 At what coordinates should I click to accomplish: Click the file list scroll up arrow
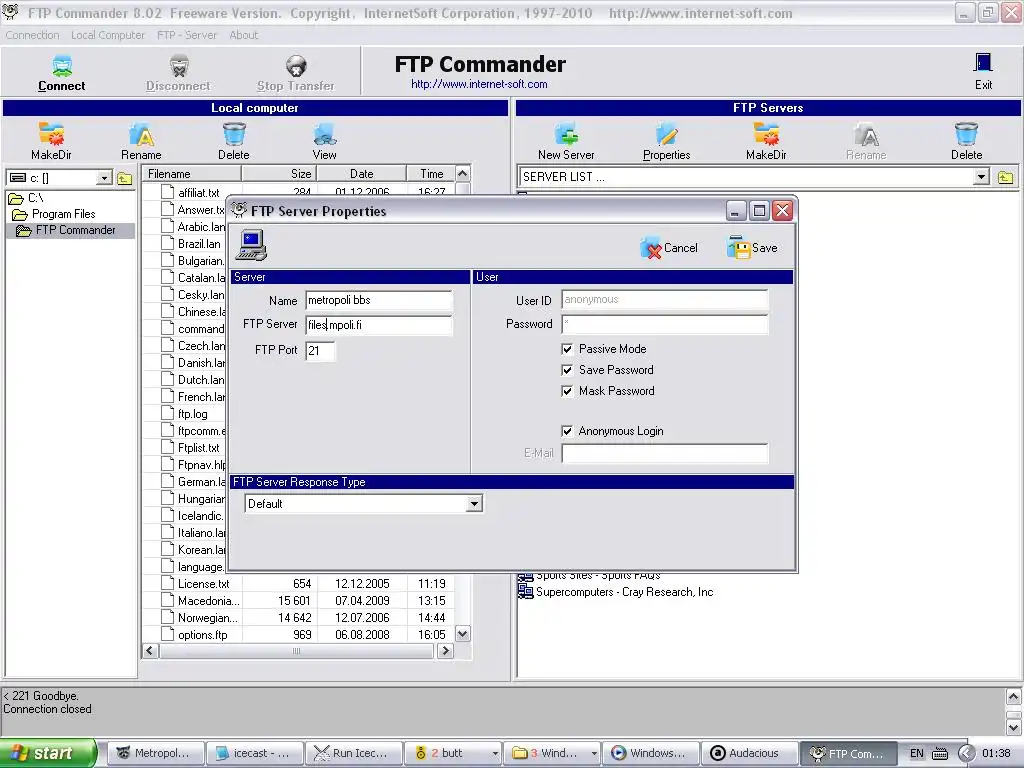point(462,174)
